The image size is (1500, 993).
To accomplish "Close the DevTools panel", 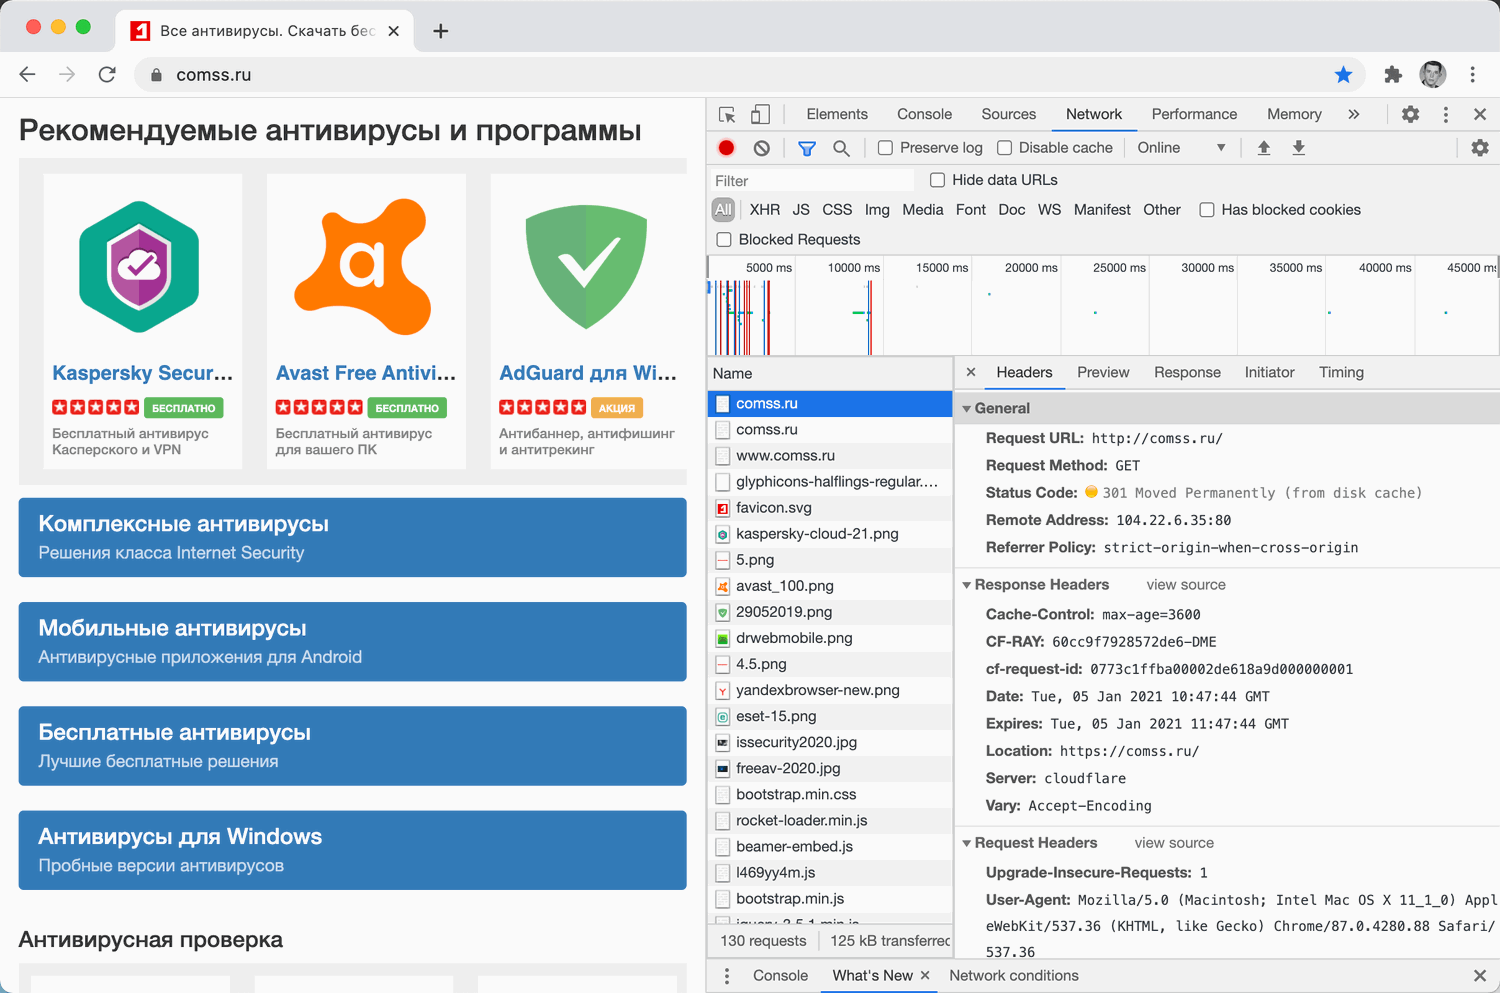I will coord(1480,114).
